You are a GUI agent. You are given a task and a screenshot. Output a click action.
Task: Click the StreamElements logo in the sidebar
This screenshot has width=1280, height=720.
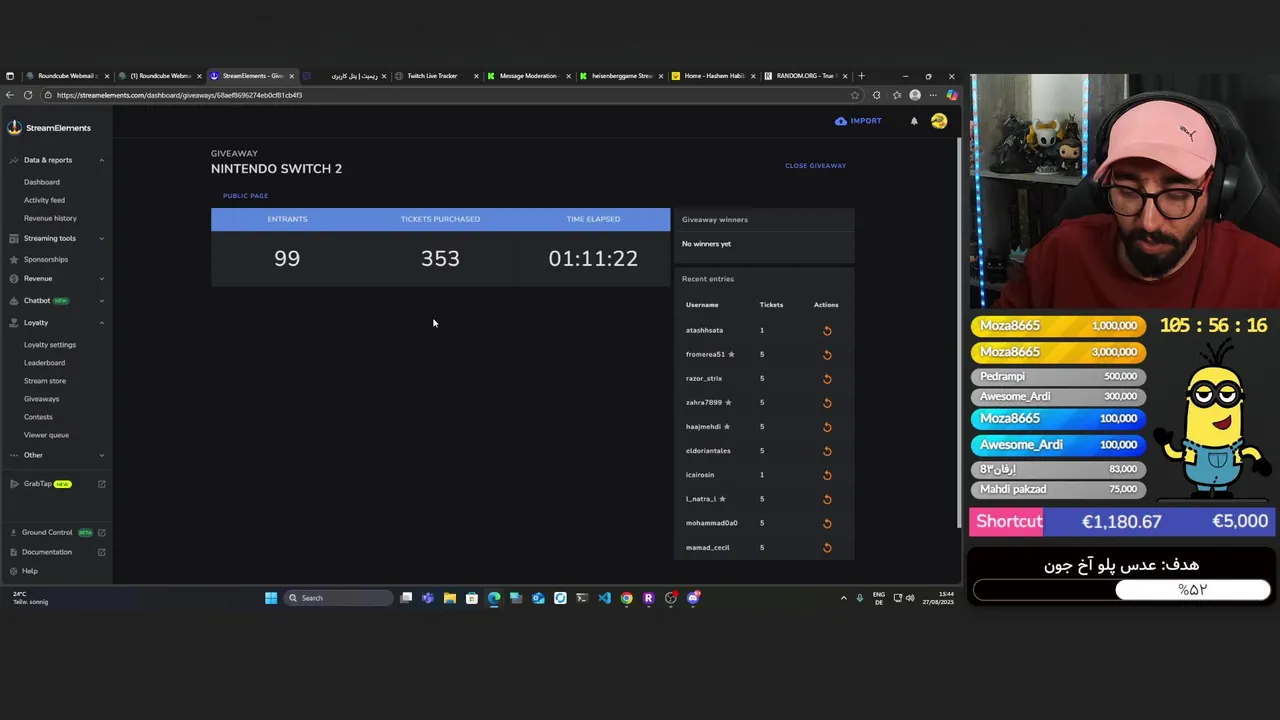point(50,128)
